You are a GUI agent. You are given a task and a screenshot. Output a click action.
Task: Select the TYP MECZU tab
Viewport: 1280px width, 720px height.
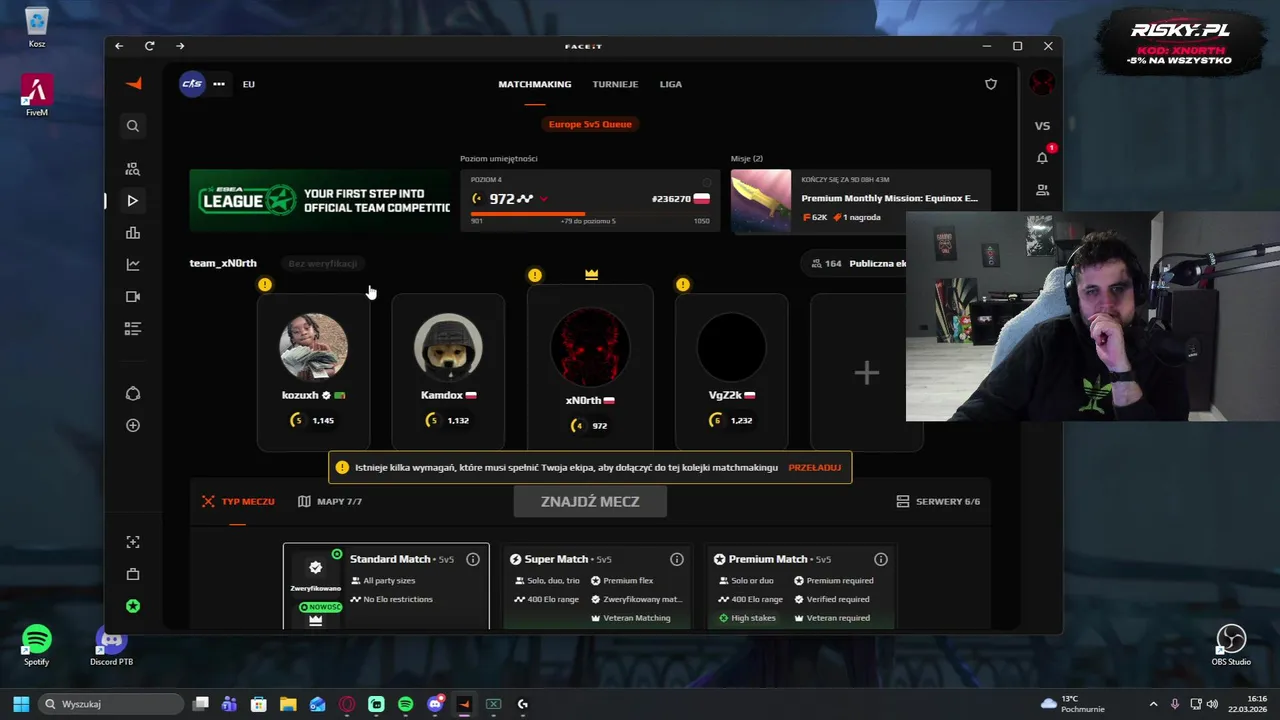(x=238, y=502)
